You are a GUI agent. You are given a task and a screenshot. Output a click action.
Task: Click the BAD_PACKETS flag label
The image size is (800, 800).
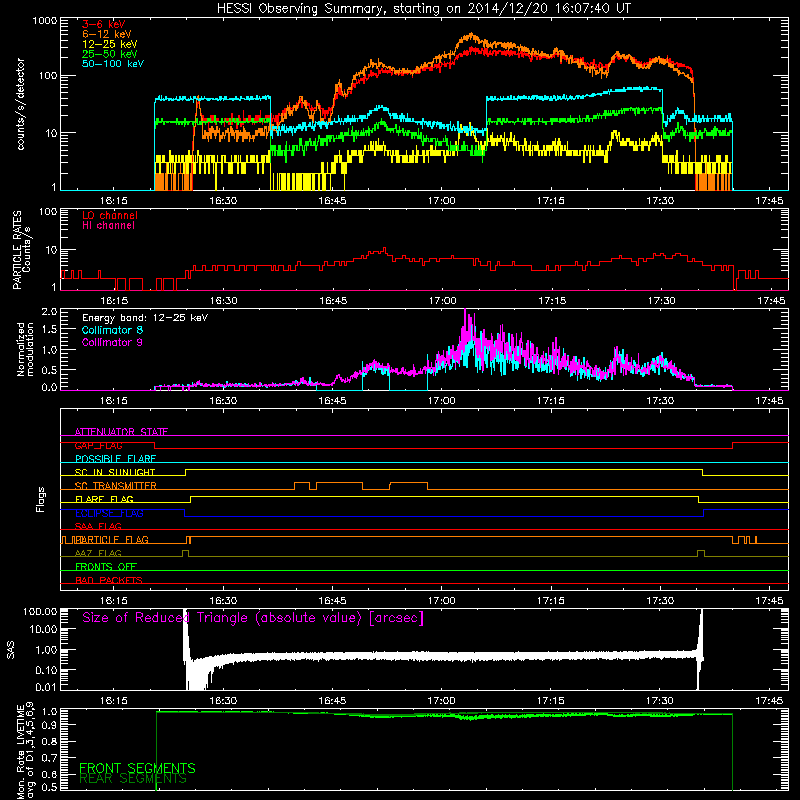click(x=109, y=580)
